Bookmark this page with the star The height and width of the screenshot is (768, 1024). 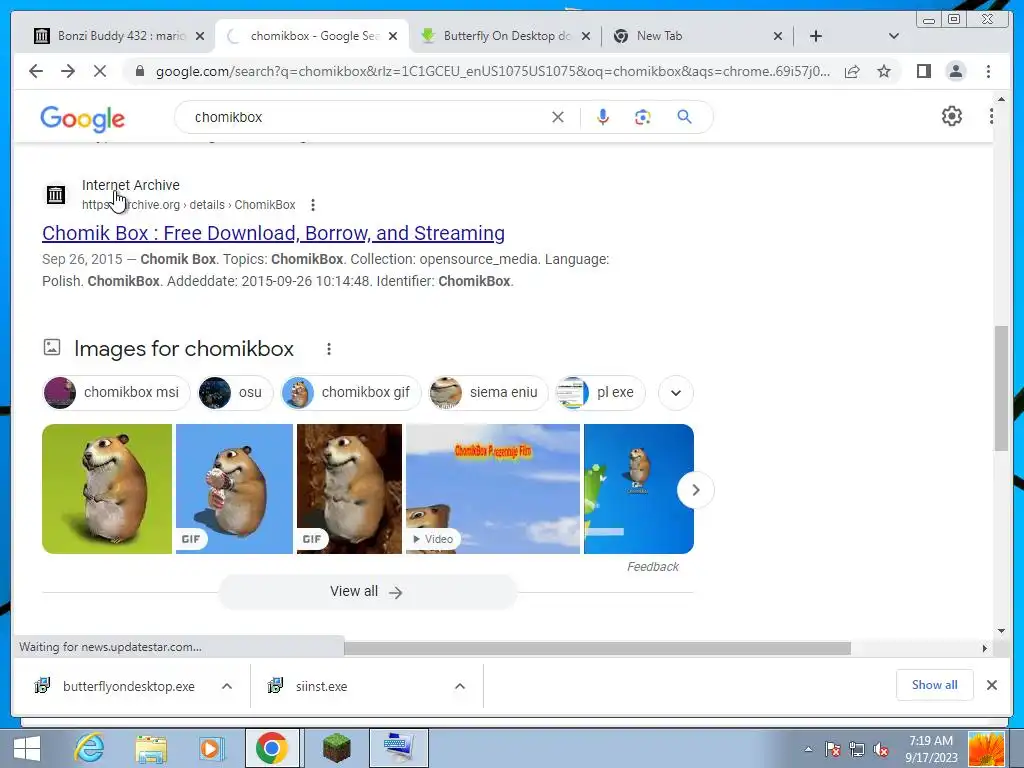click(884, 71)
